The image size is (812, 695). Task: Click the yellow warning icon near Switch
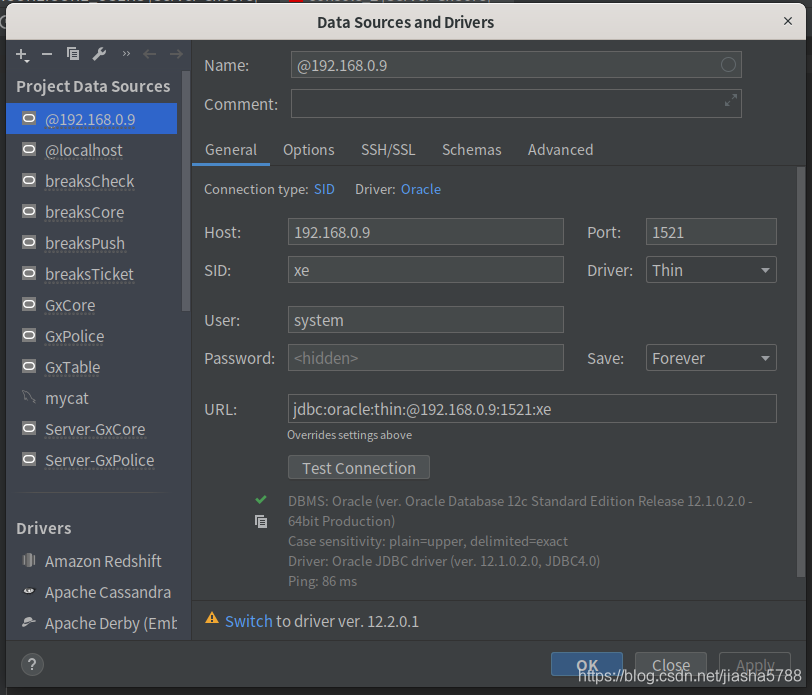(x=212, y=618)
